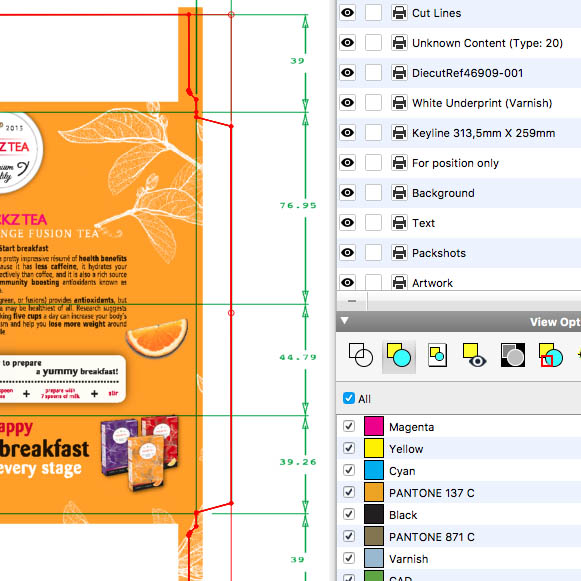
Task: Hide the For position only layer
Action: coord(347,163)
